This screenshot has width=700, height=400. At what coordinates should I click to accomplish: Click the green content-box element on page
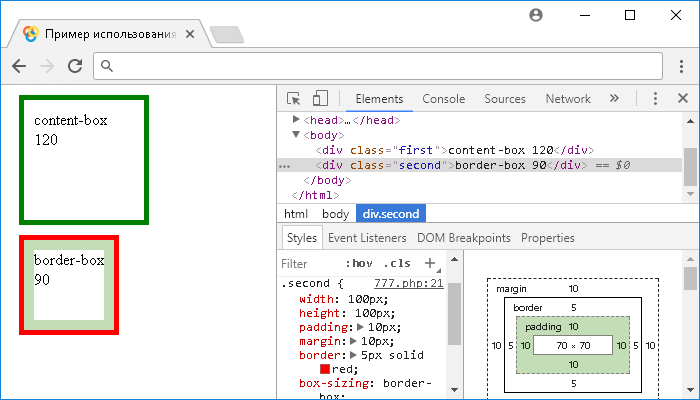tap(84, 160)
